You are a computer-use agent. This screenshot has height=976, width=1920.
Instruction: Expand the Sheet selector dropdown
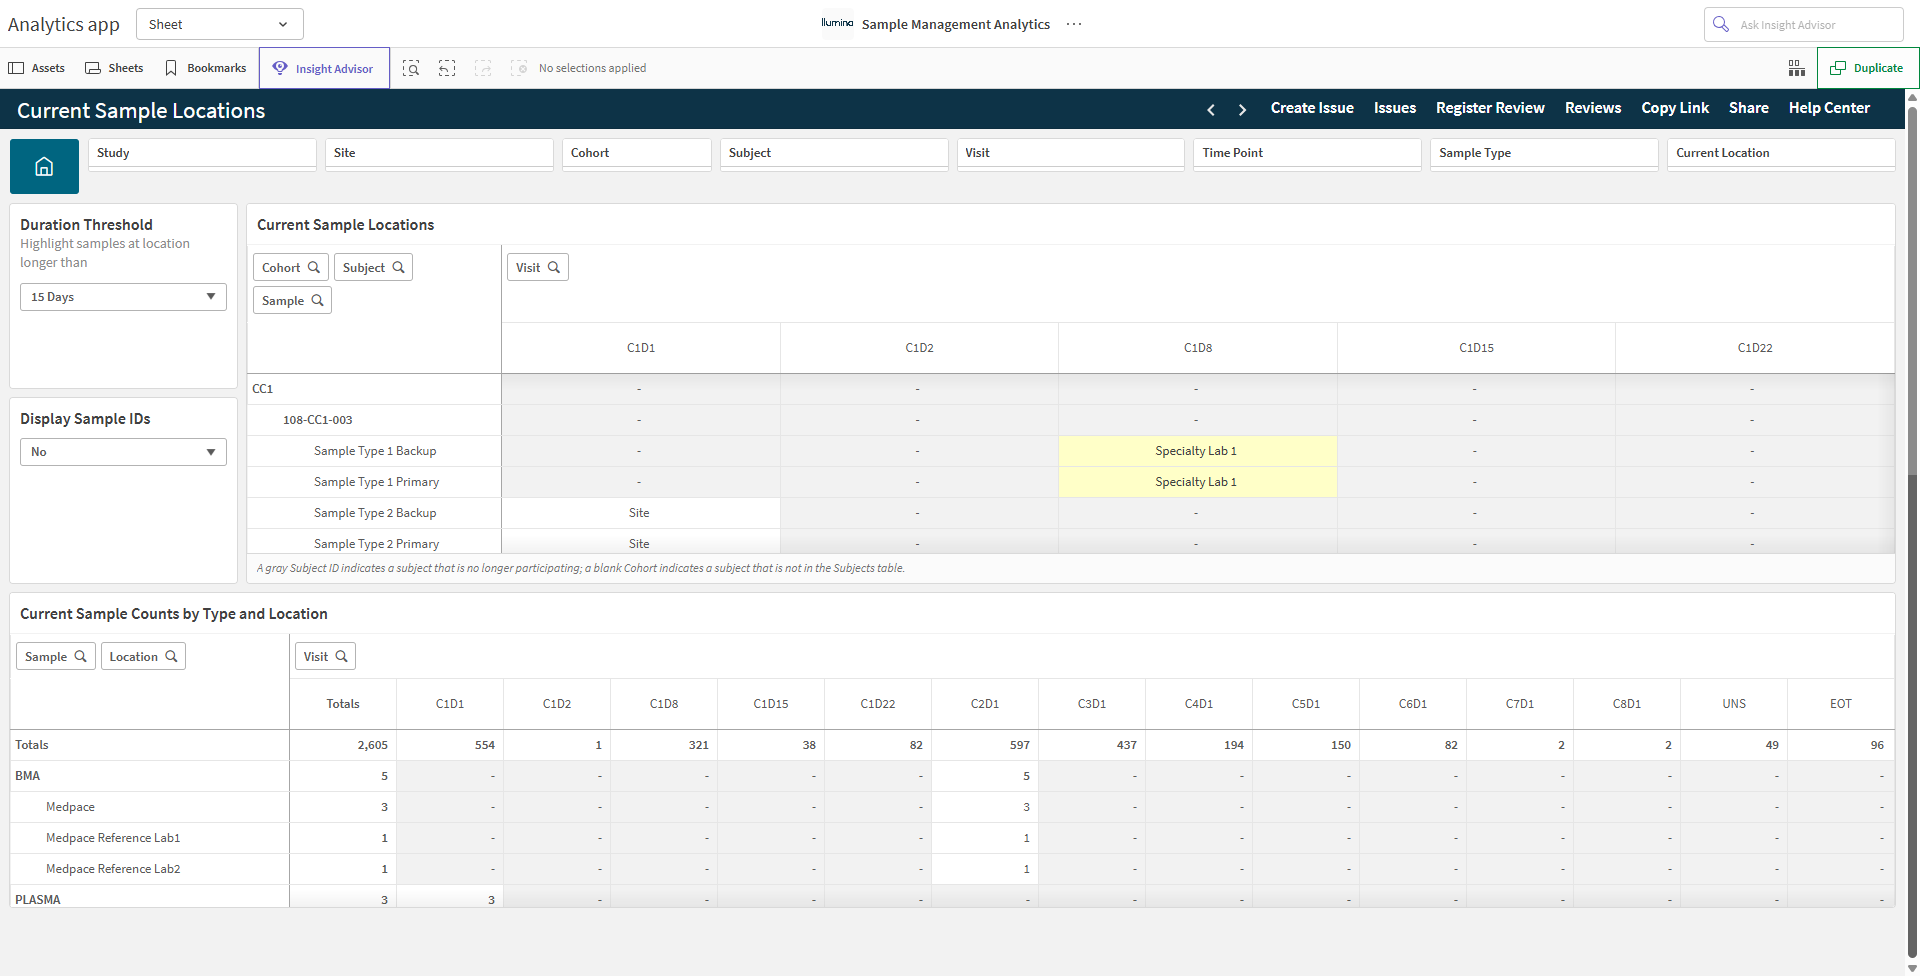click(220, 24)
